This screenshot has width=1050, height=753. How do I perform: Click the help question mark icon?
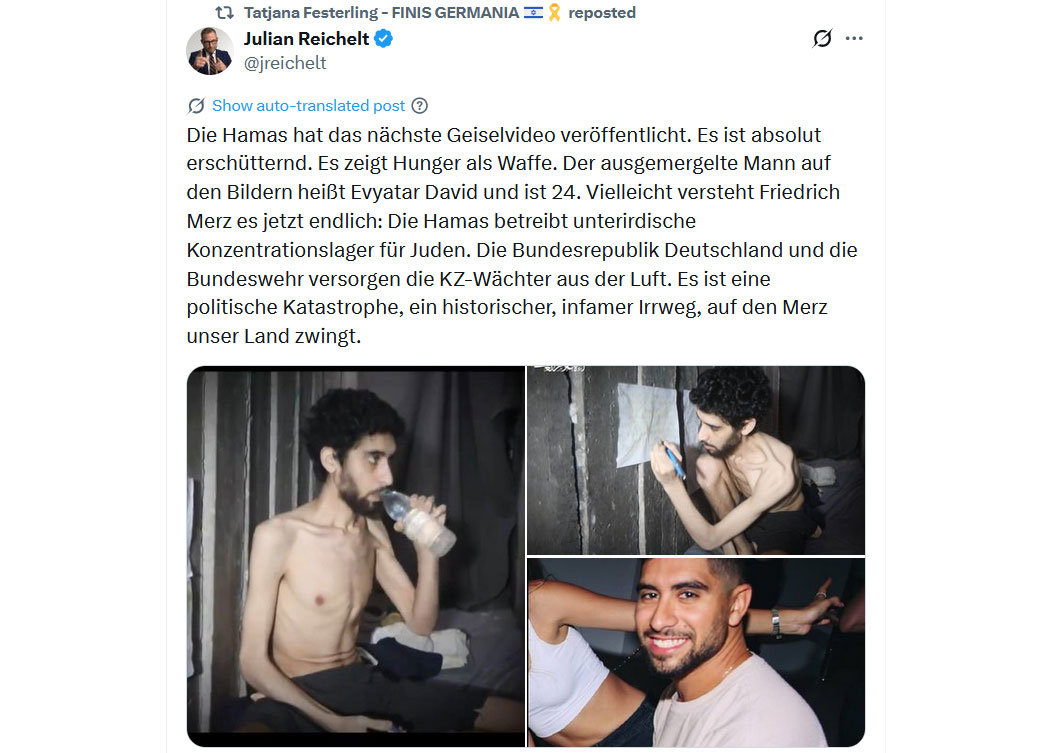pos(419,106)
